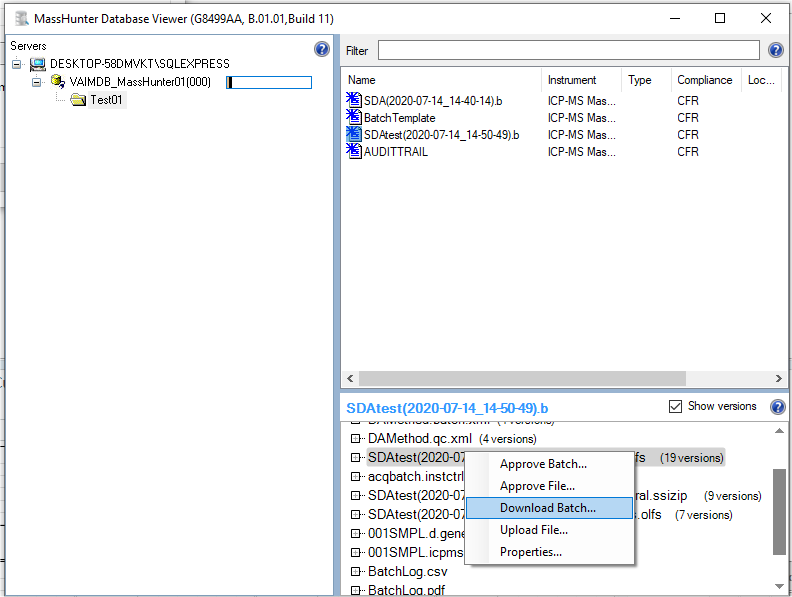Choose Approve Batch... from context menu

550,464
